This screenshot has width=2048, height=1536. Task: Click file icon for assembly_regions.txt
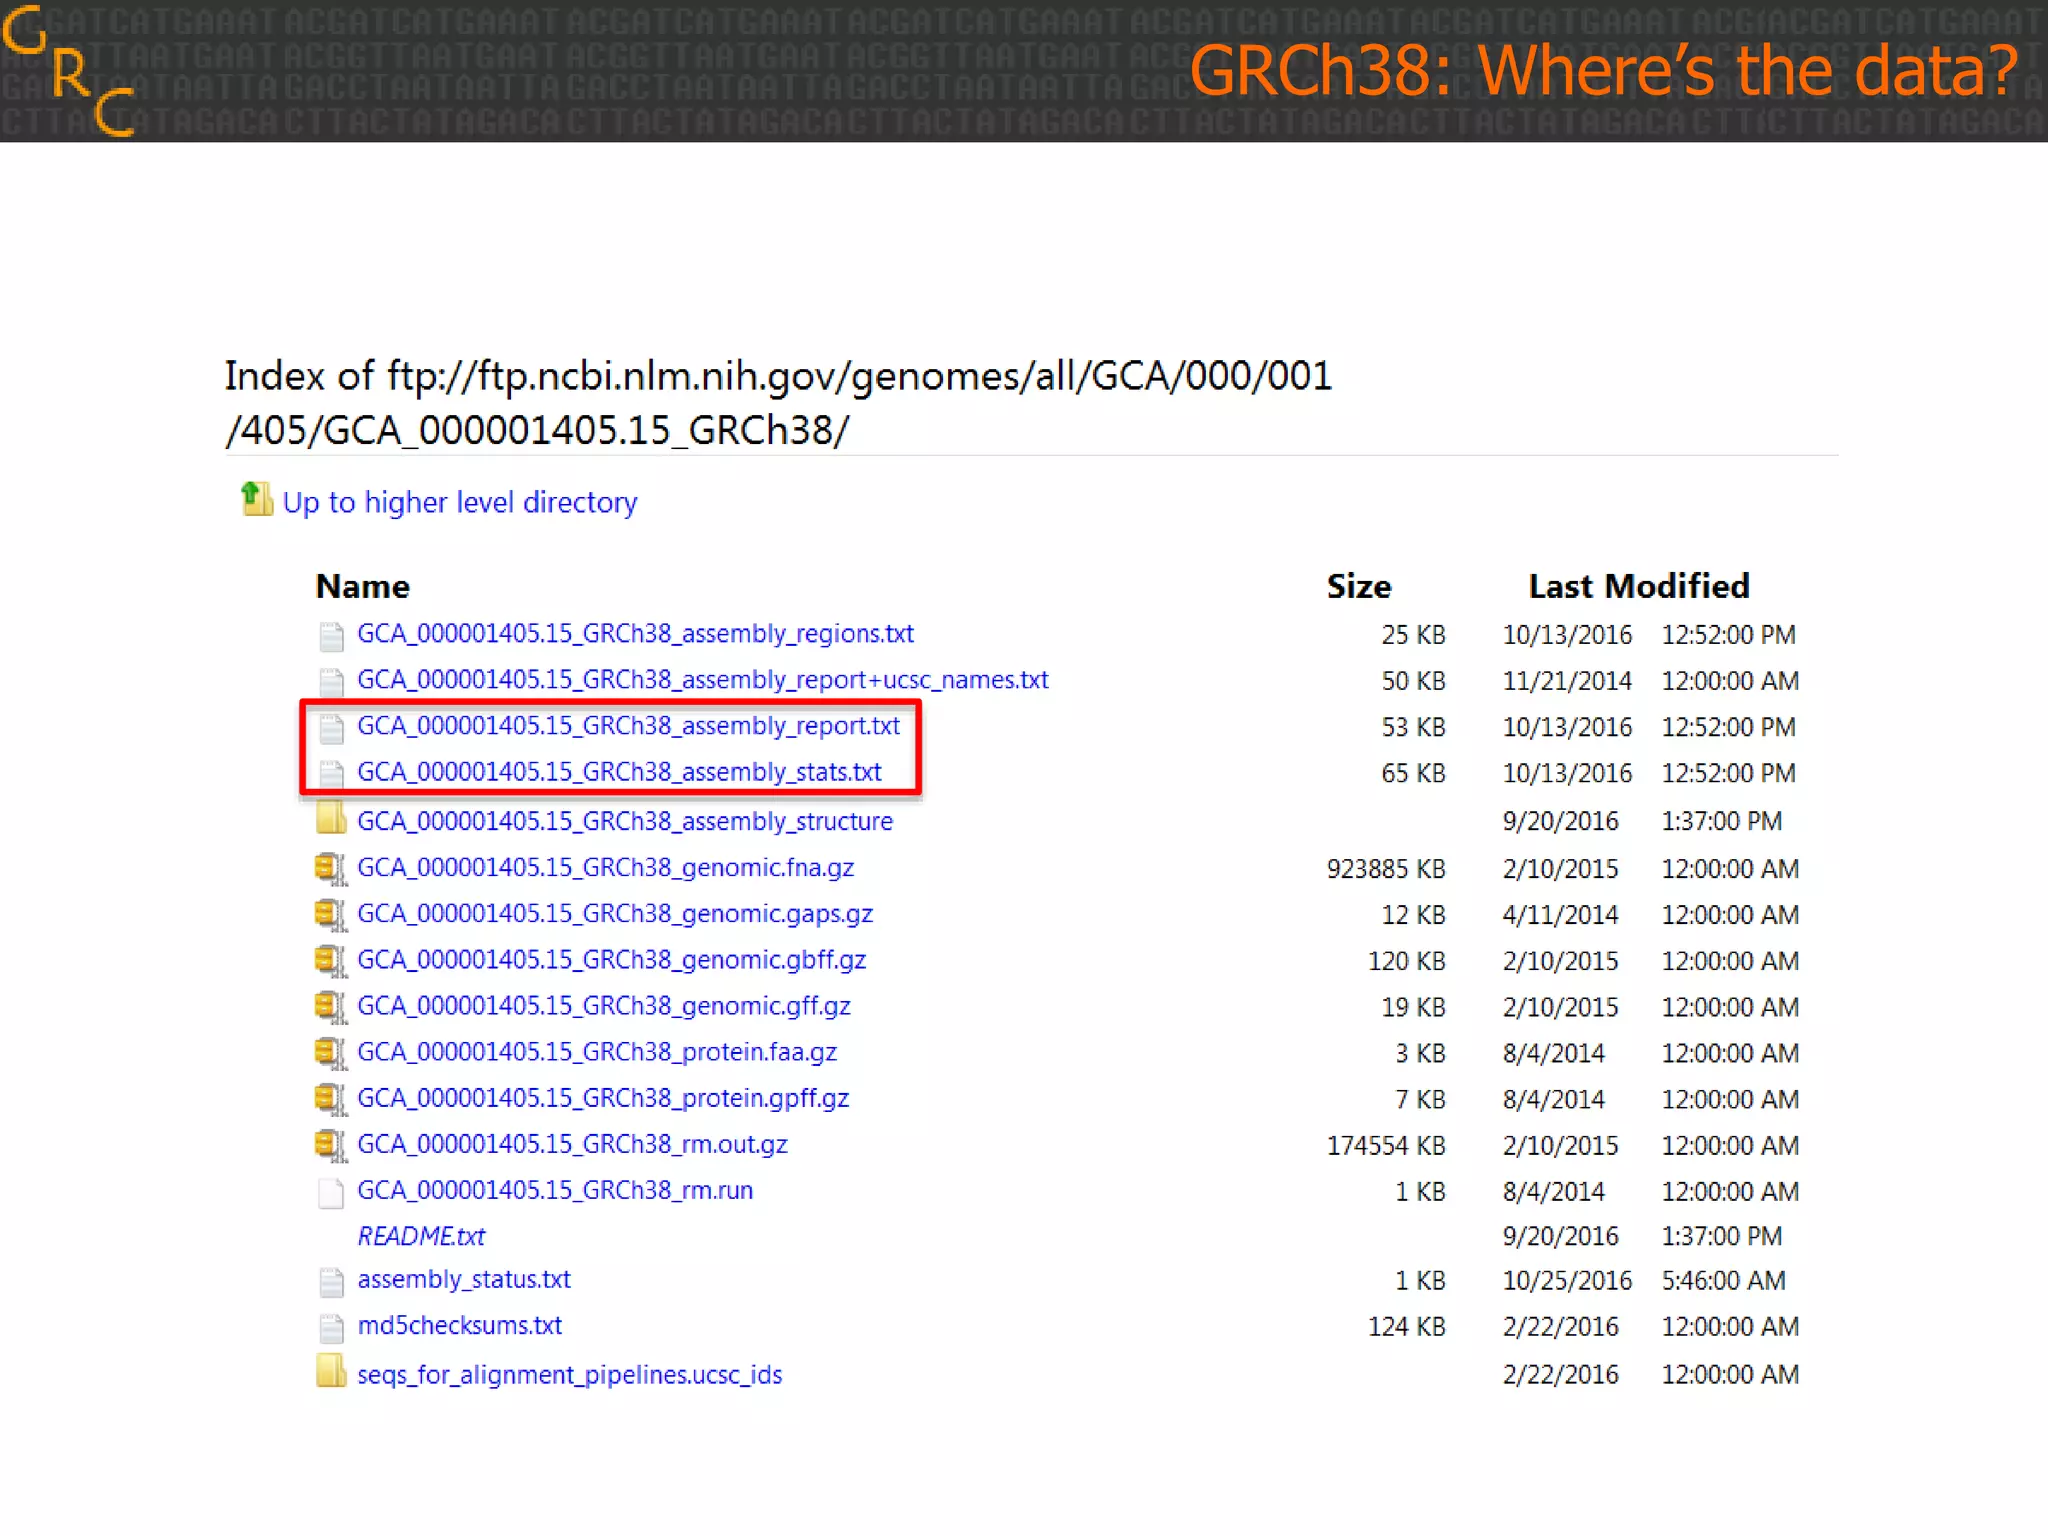point(331,635)
